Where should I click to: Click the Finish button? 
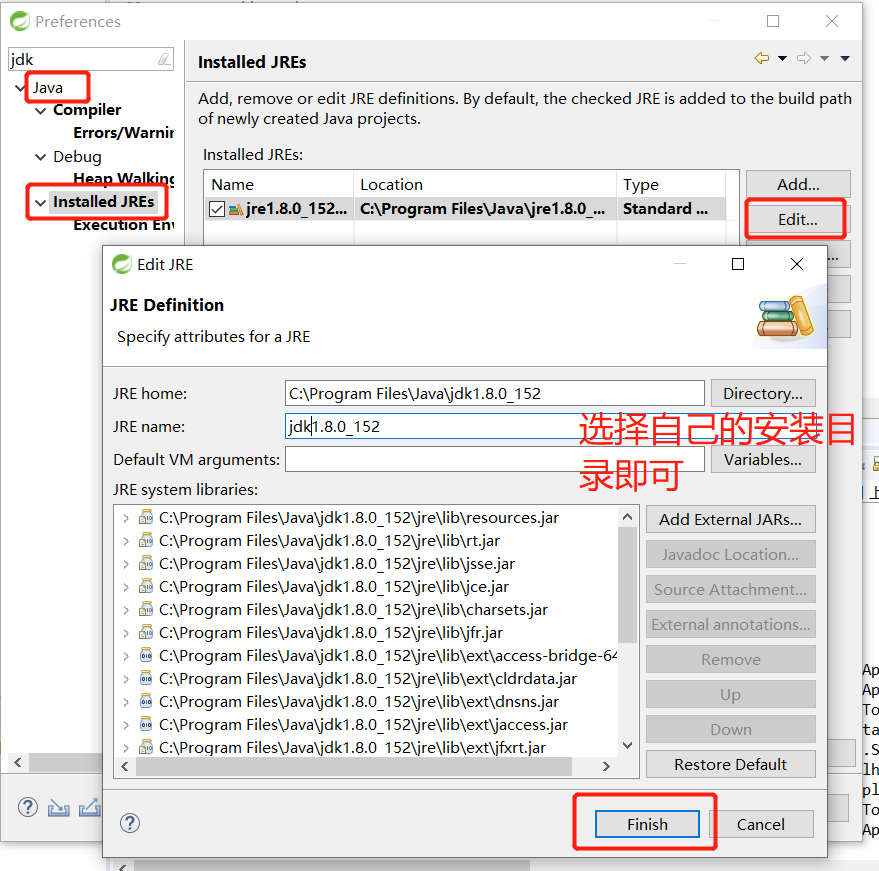click(647, 824)
